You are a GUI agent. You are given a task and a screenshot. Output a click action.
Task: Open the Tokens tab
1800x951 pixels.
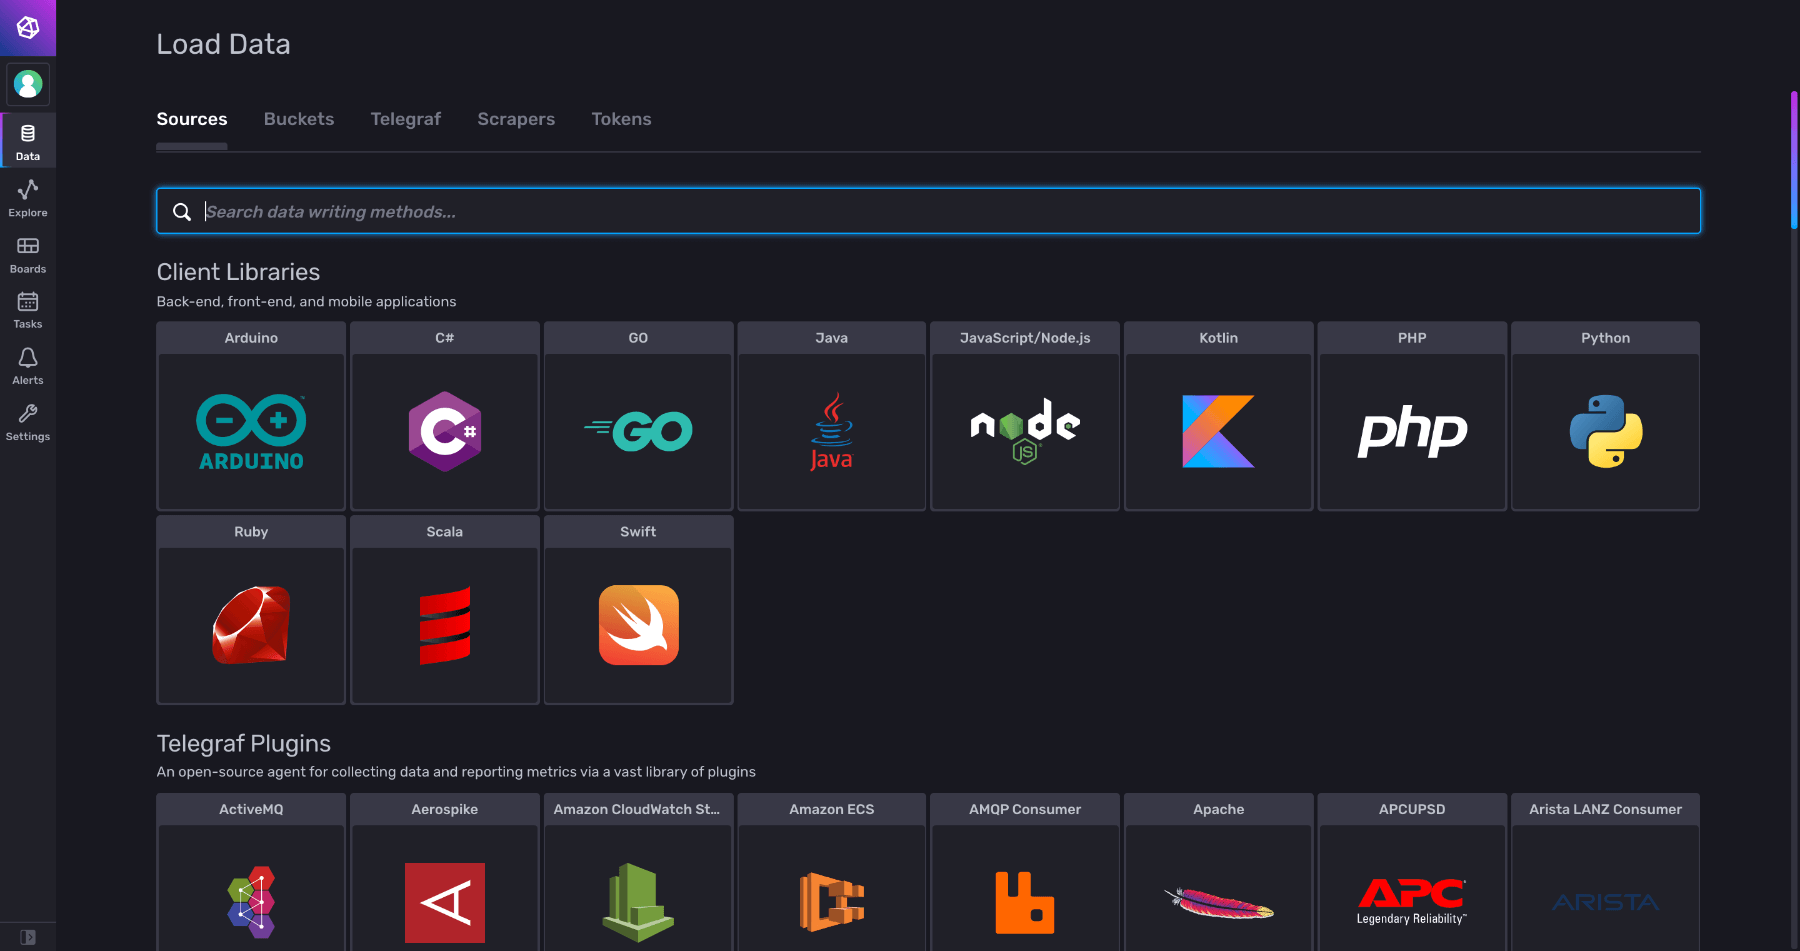(x=621, y=119)
